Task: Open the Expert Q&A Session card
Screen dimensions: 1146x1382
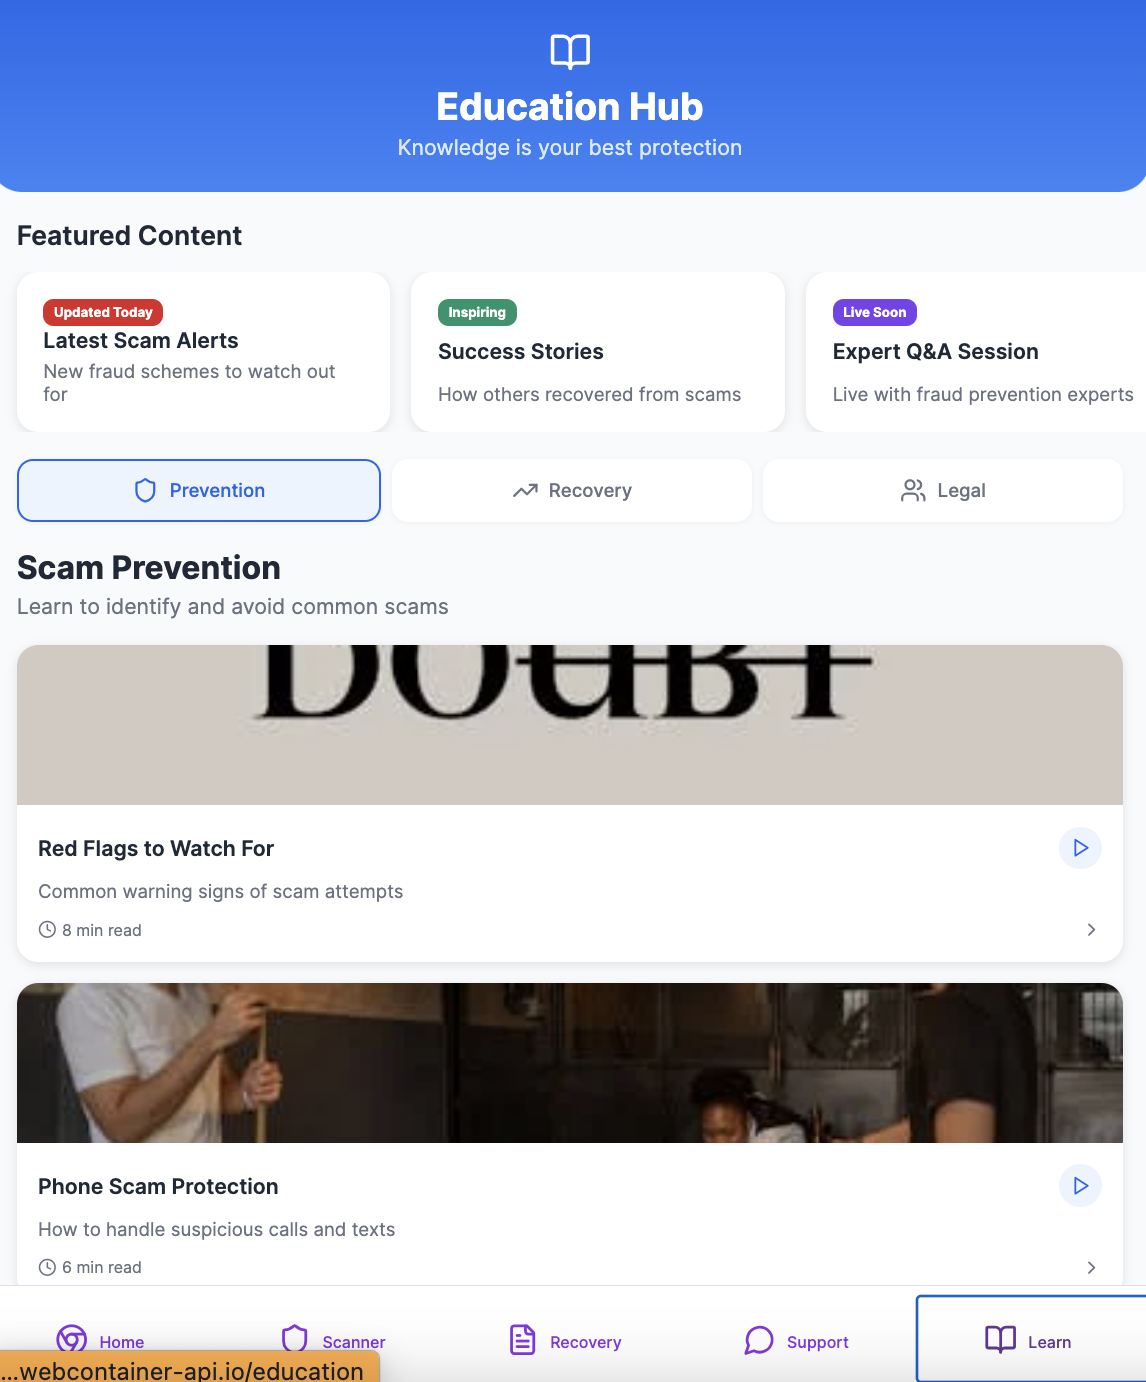Action: (976, 352)
